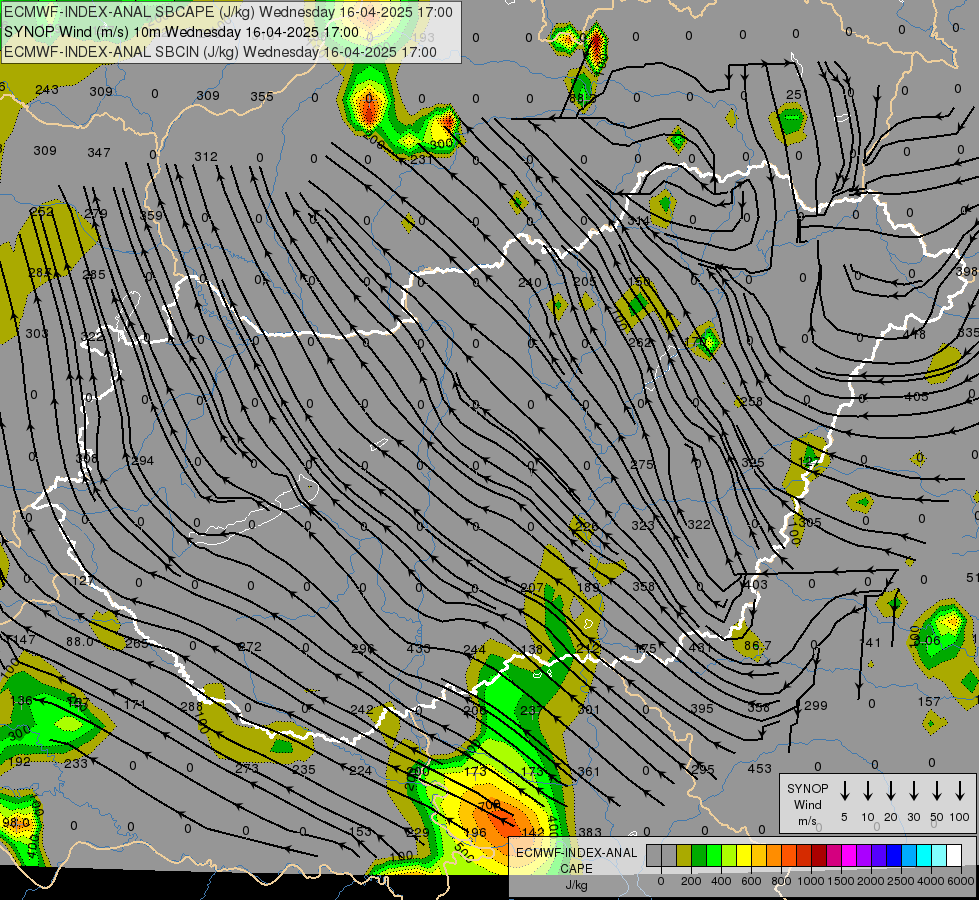Click the 100 m/s wind legend arrow
This screenshot has width=979, height=900.
coord(960,791)
